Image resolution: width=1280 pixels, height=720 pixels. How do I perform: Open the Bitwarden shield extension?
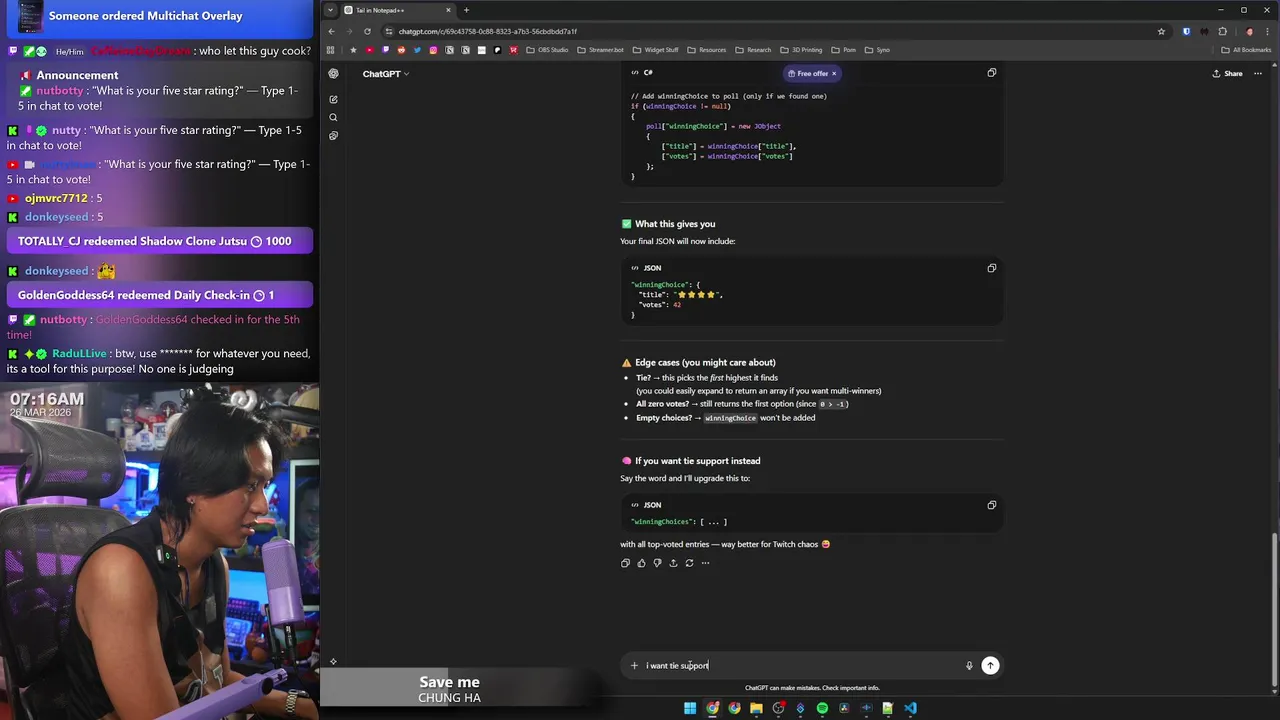[x=1186, y=31]
